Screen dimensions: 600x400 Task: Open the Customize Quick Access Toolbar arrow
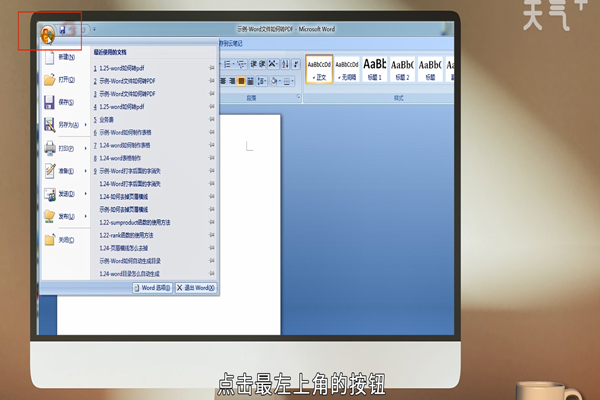[x=94, y=29]
